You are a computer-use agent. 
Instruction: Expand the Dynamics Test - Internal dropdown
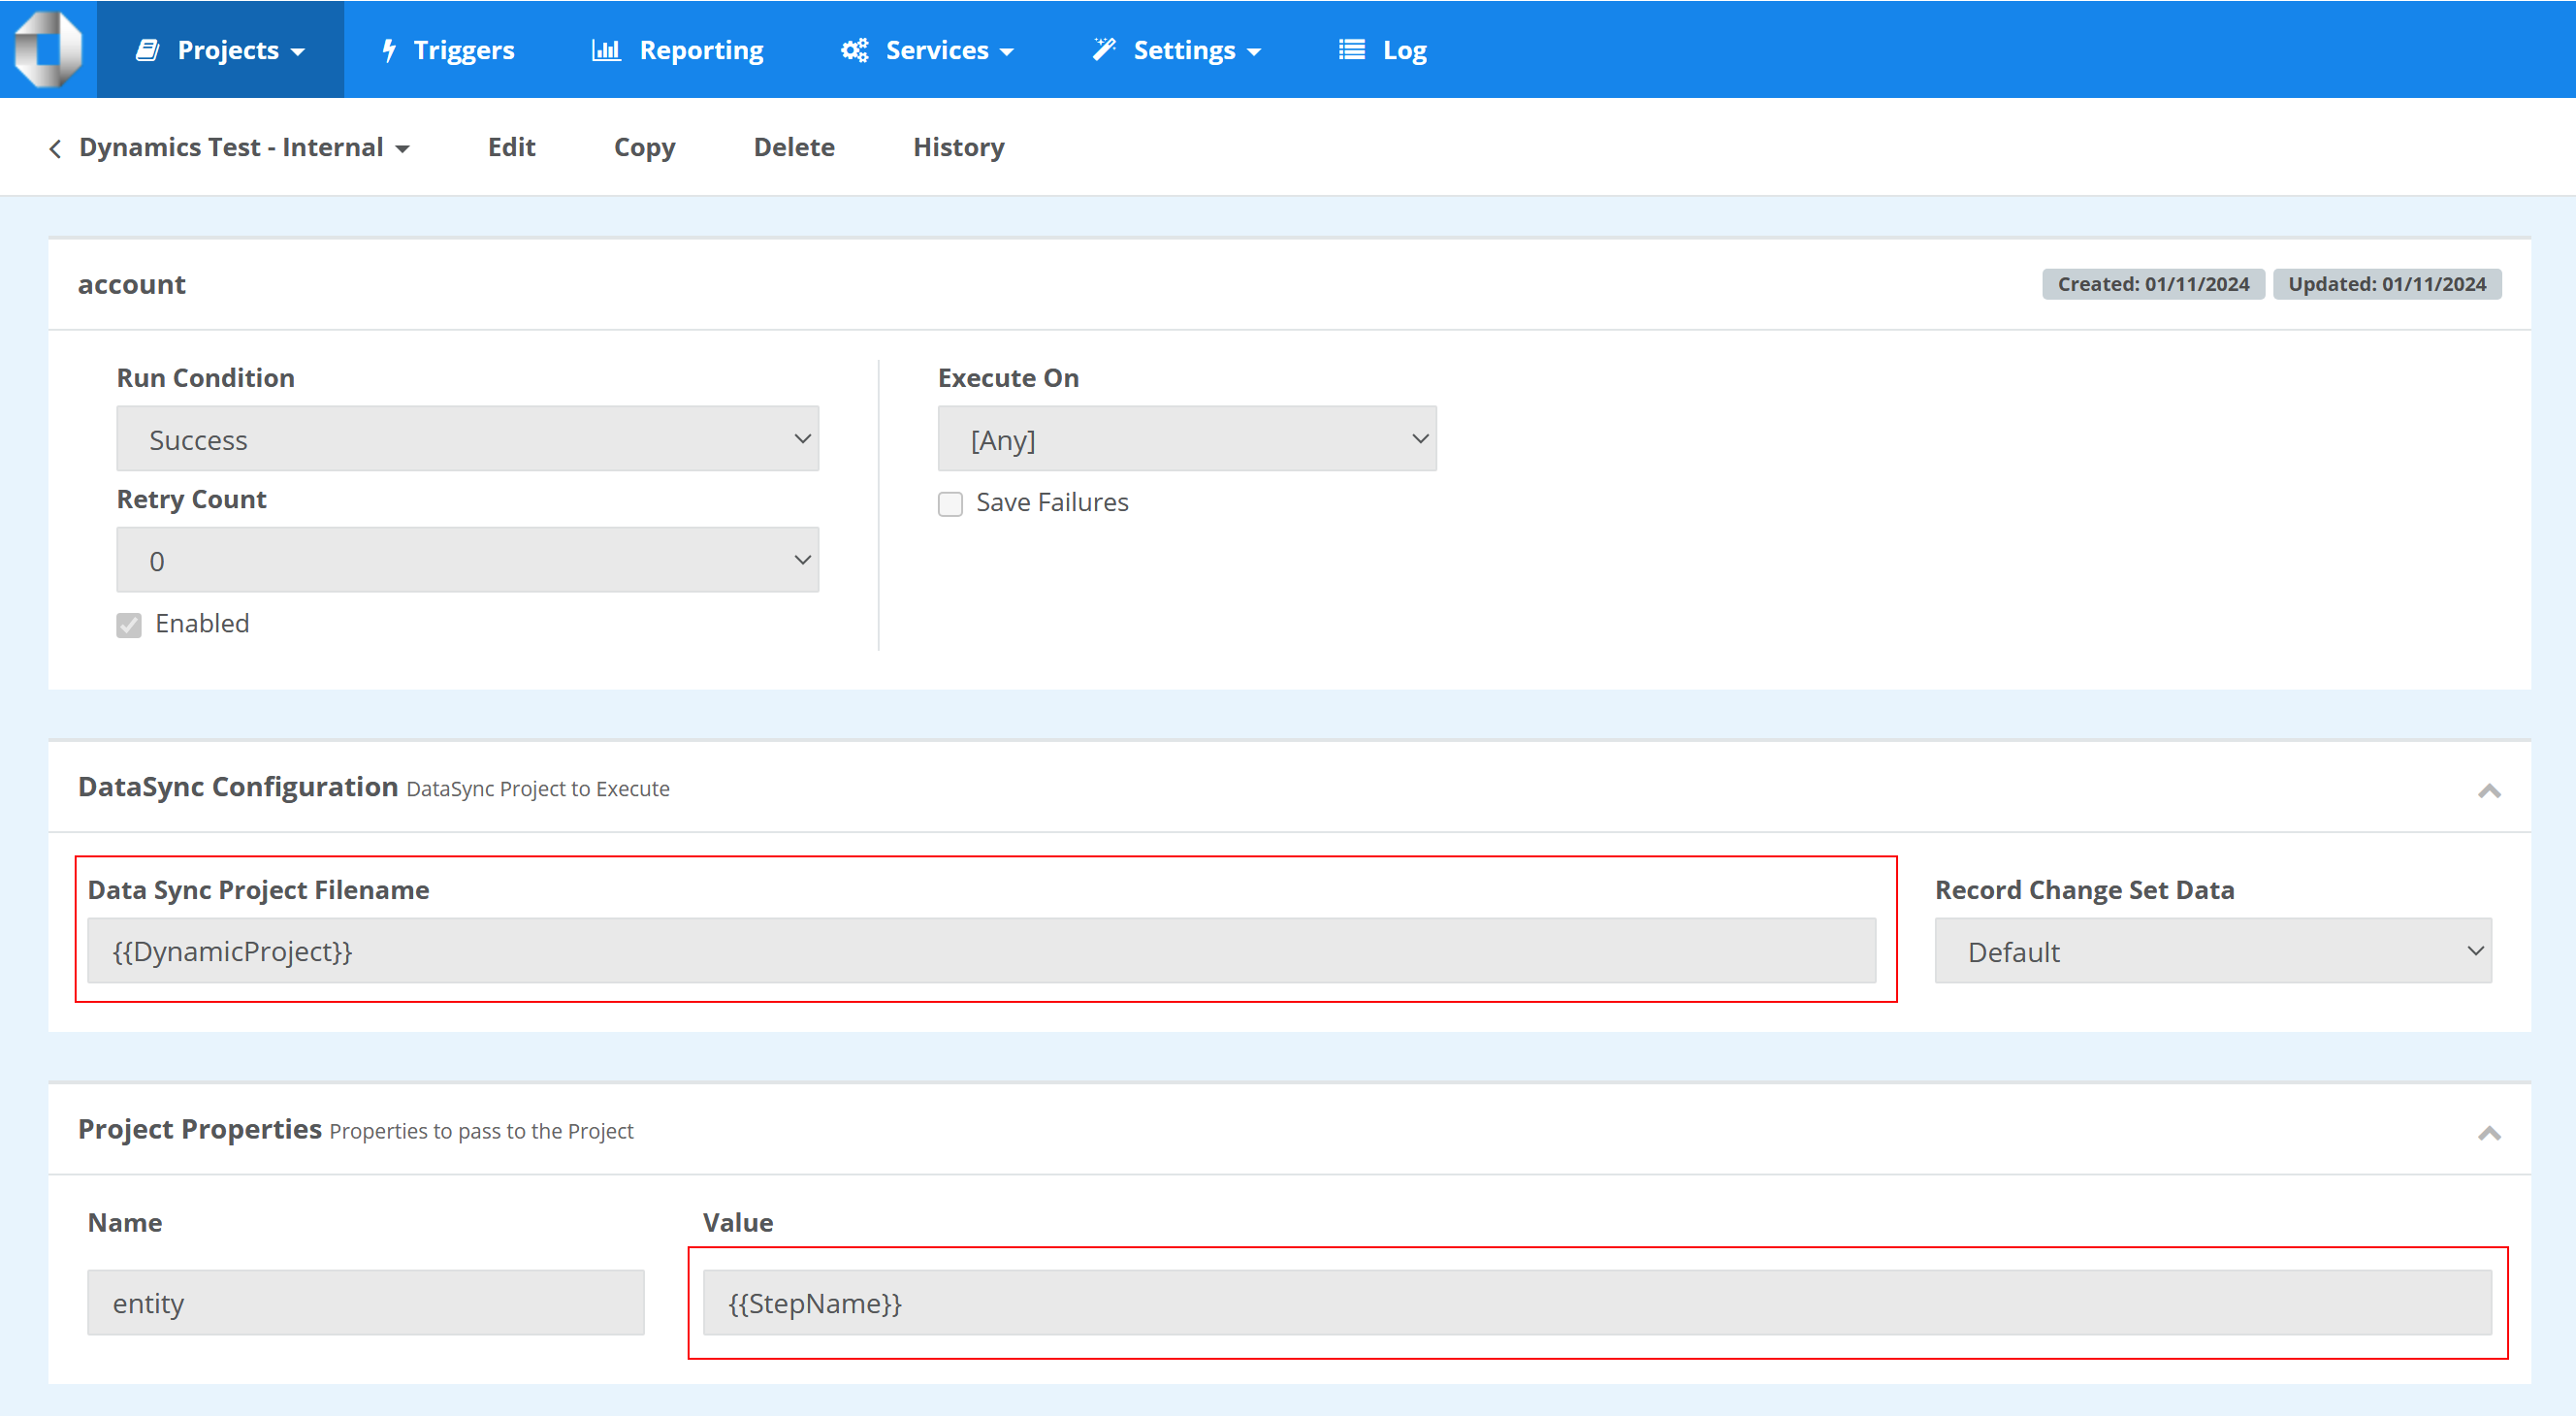(x=244, y=147)
